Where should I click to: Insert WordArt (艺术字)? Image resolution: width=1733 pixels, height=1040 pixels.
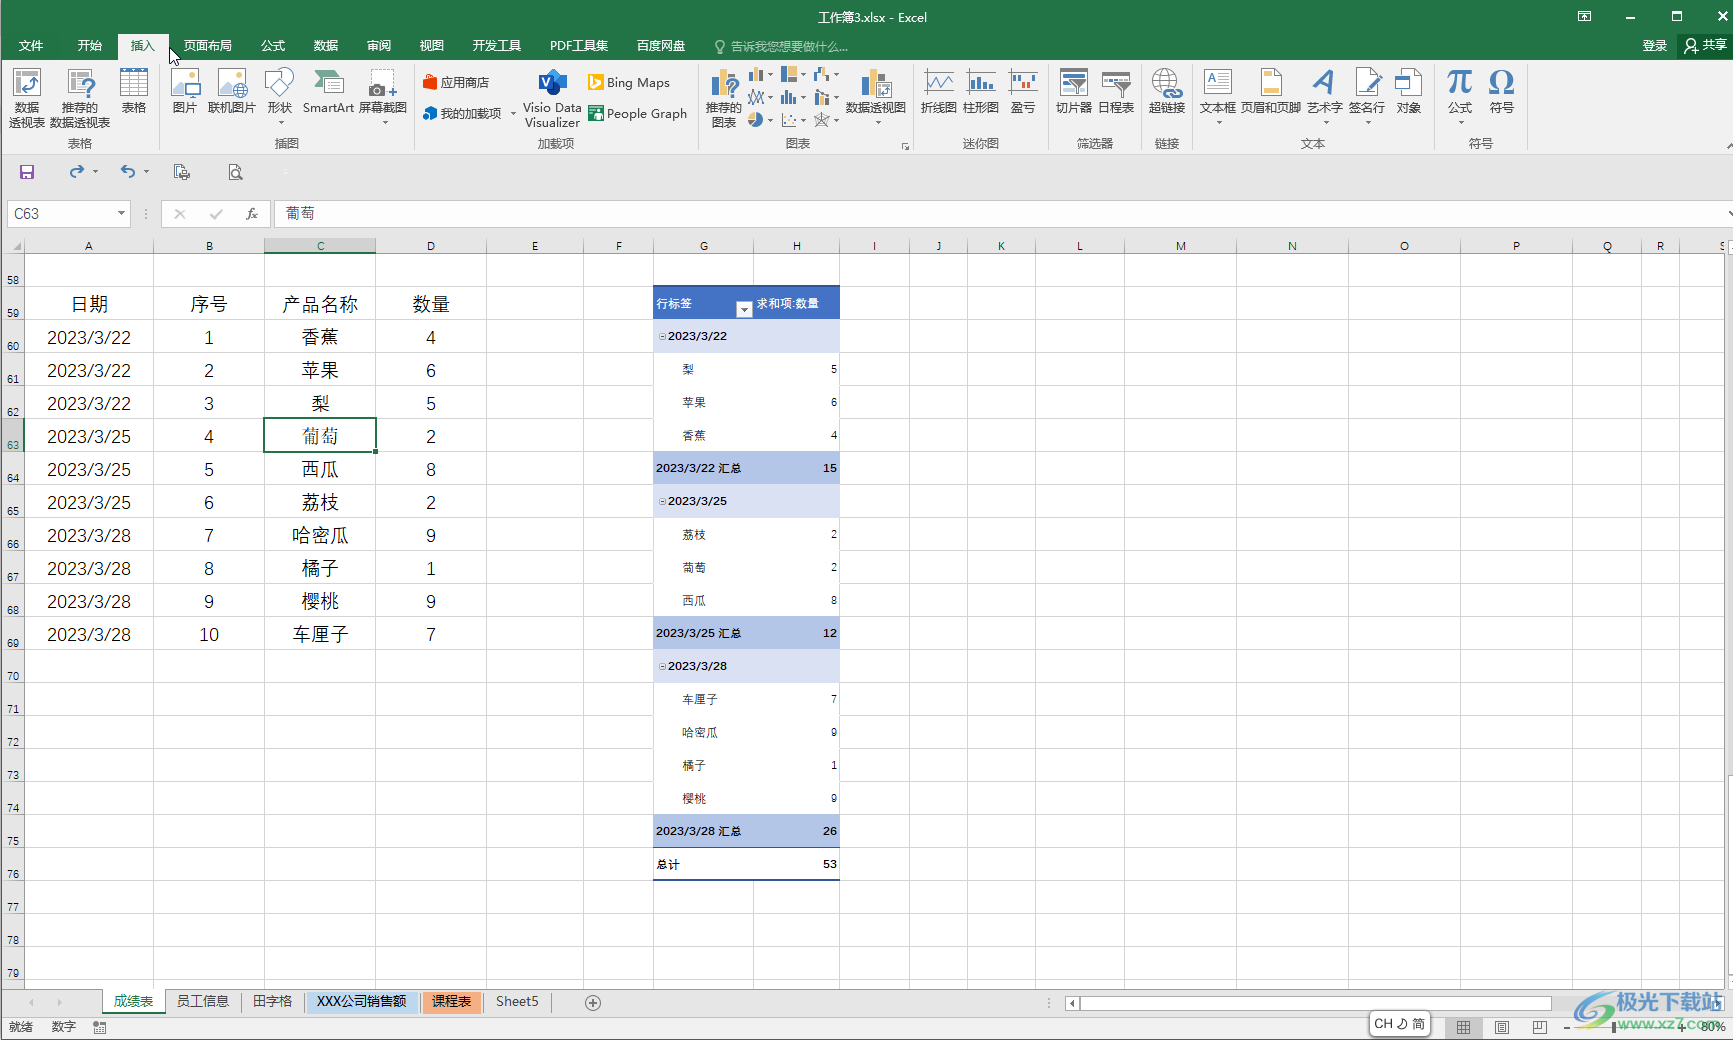pyautogui.click(x=1324, y=97)
